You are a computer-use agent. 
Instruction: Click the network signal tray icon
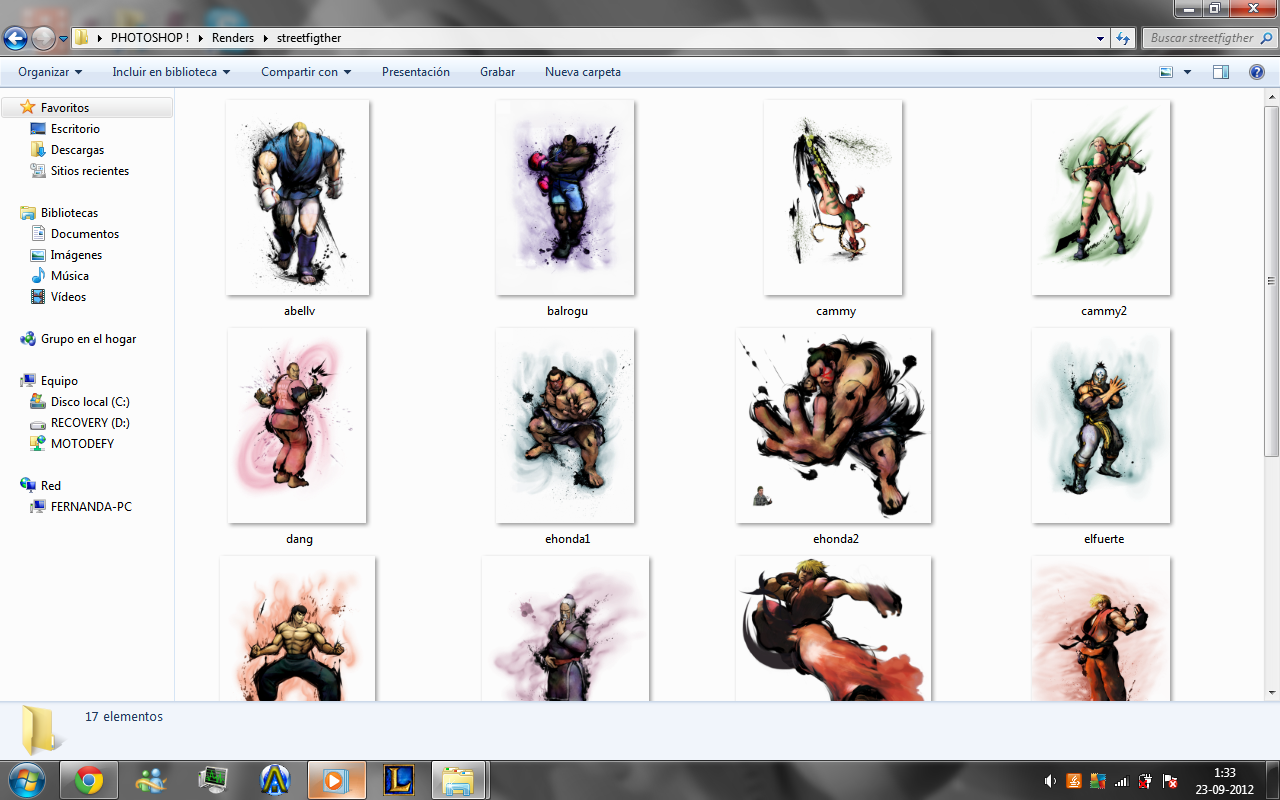1121,781
